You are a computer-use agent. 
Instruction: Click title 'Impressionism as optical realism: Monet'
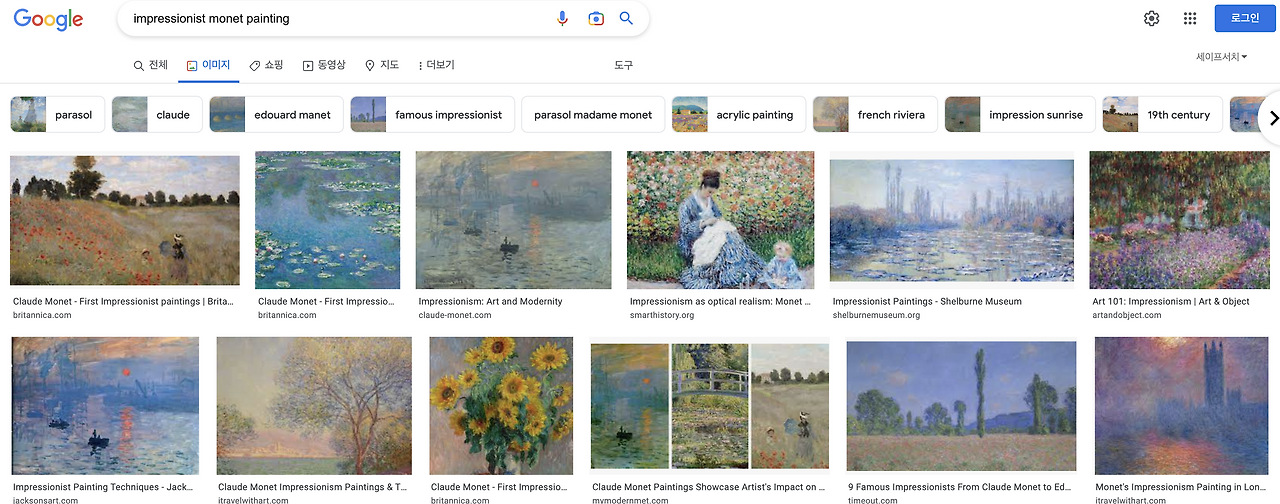(x=720, y=301)
